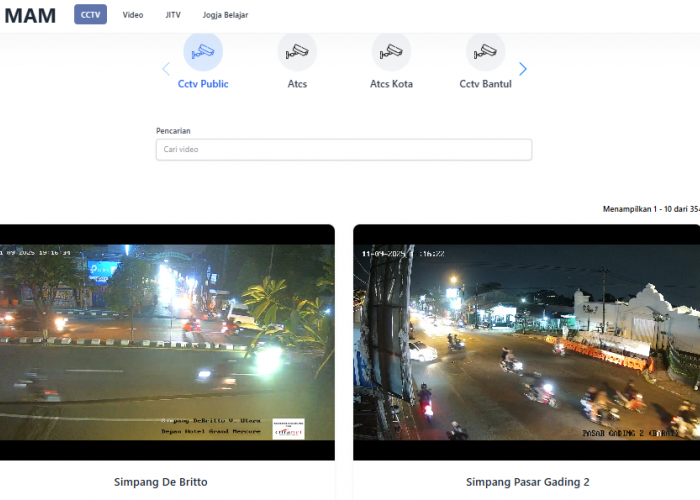Click the Pencarian label
The image size is (700, 500).
(173, 131)
